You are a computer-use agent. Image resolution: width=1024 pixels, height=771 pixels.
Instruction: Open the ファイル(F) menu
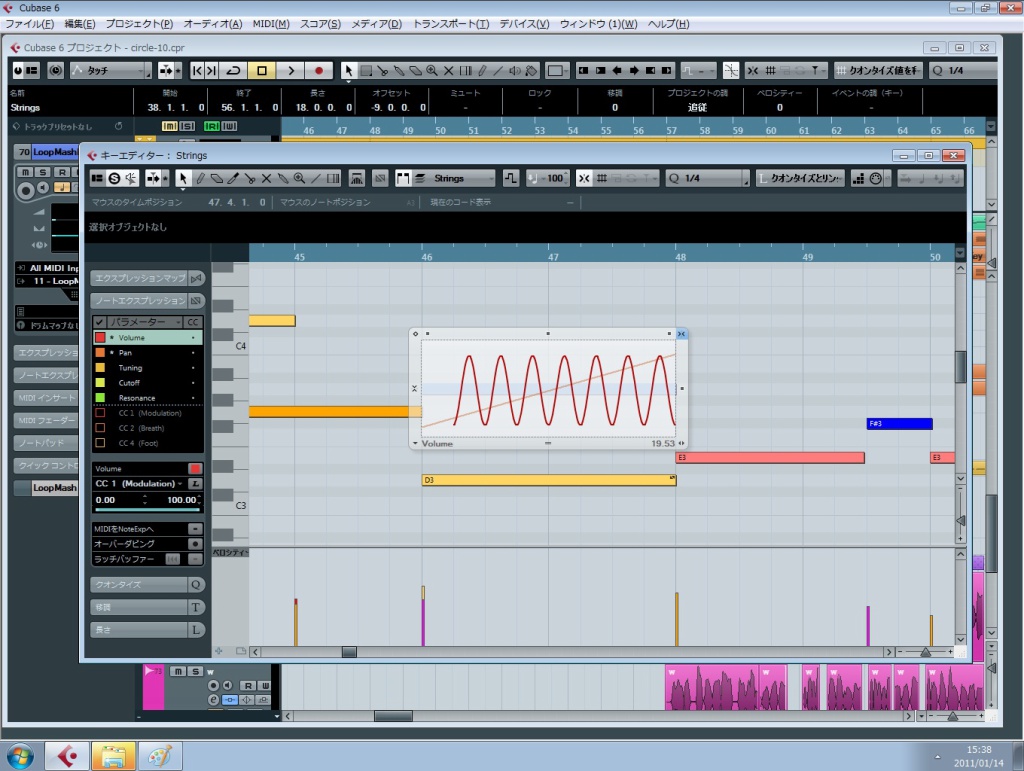tap(29, 24)
